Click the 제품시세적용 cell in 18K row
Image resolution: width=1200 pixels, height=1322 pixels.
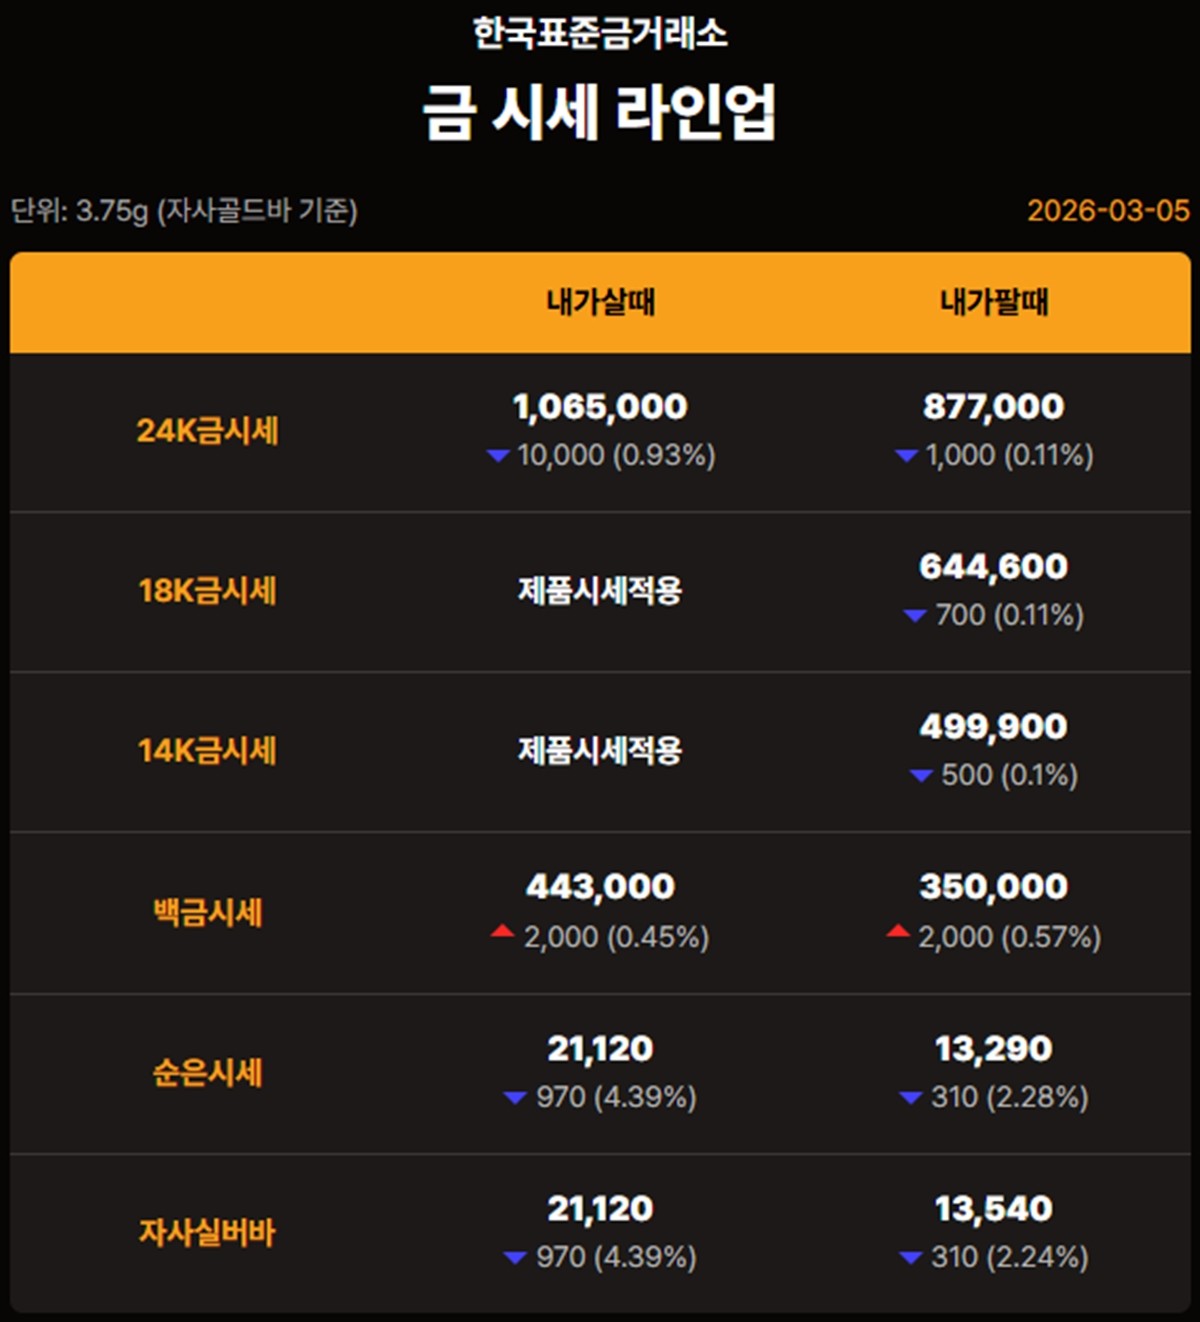click(600, 589)
